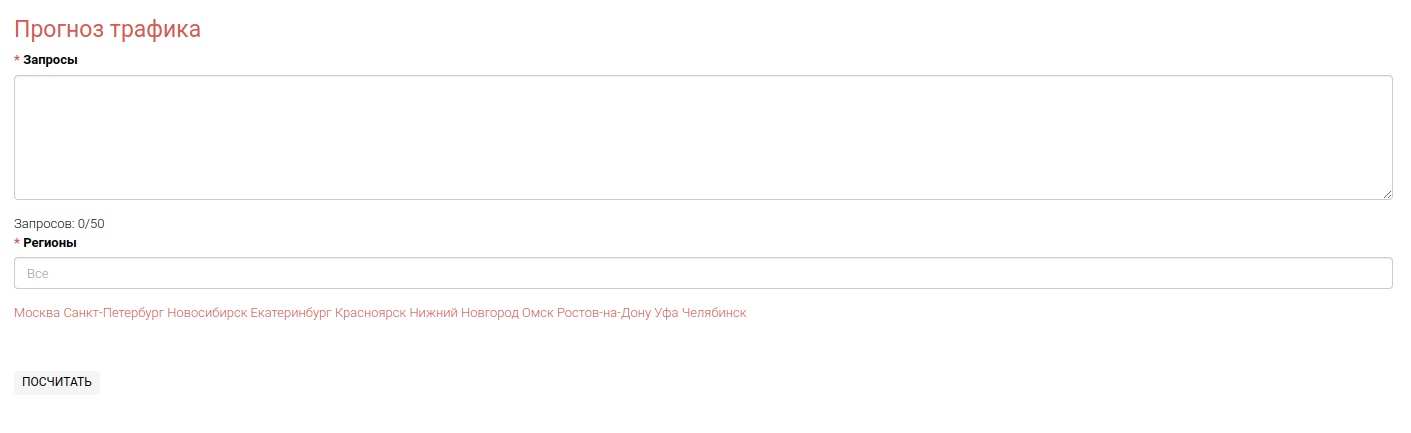Open the Регионы selection field
Image resolution: width=1411 pixels, height=433 pixels.
702,273
